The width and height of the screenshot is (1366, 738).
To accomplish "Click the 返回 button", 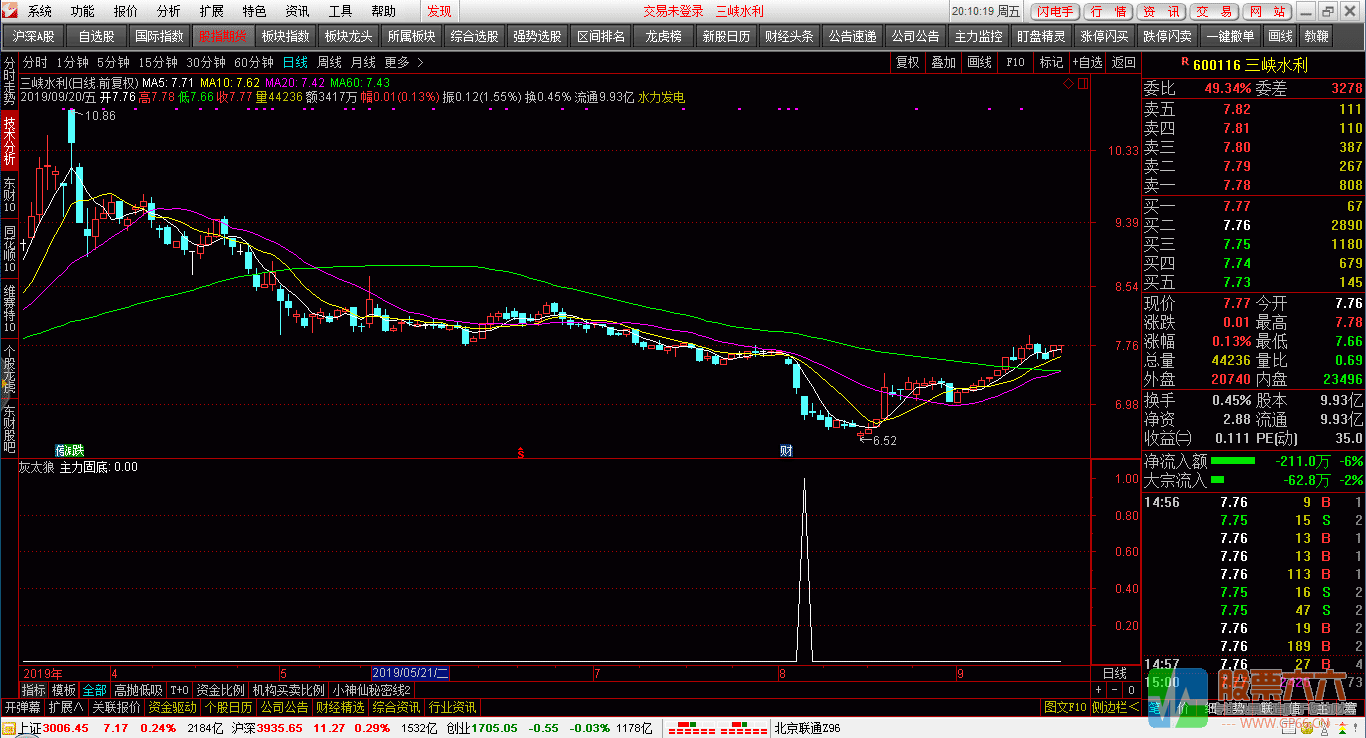I will [1124, 62].
